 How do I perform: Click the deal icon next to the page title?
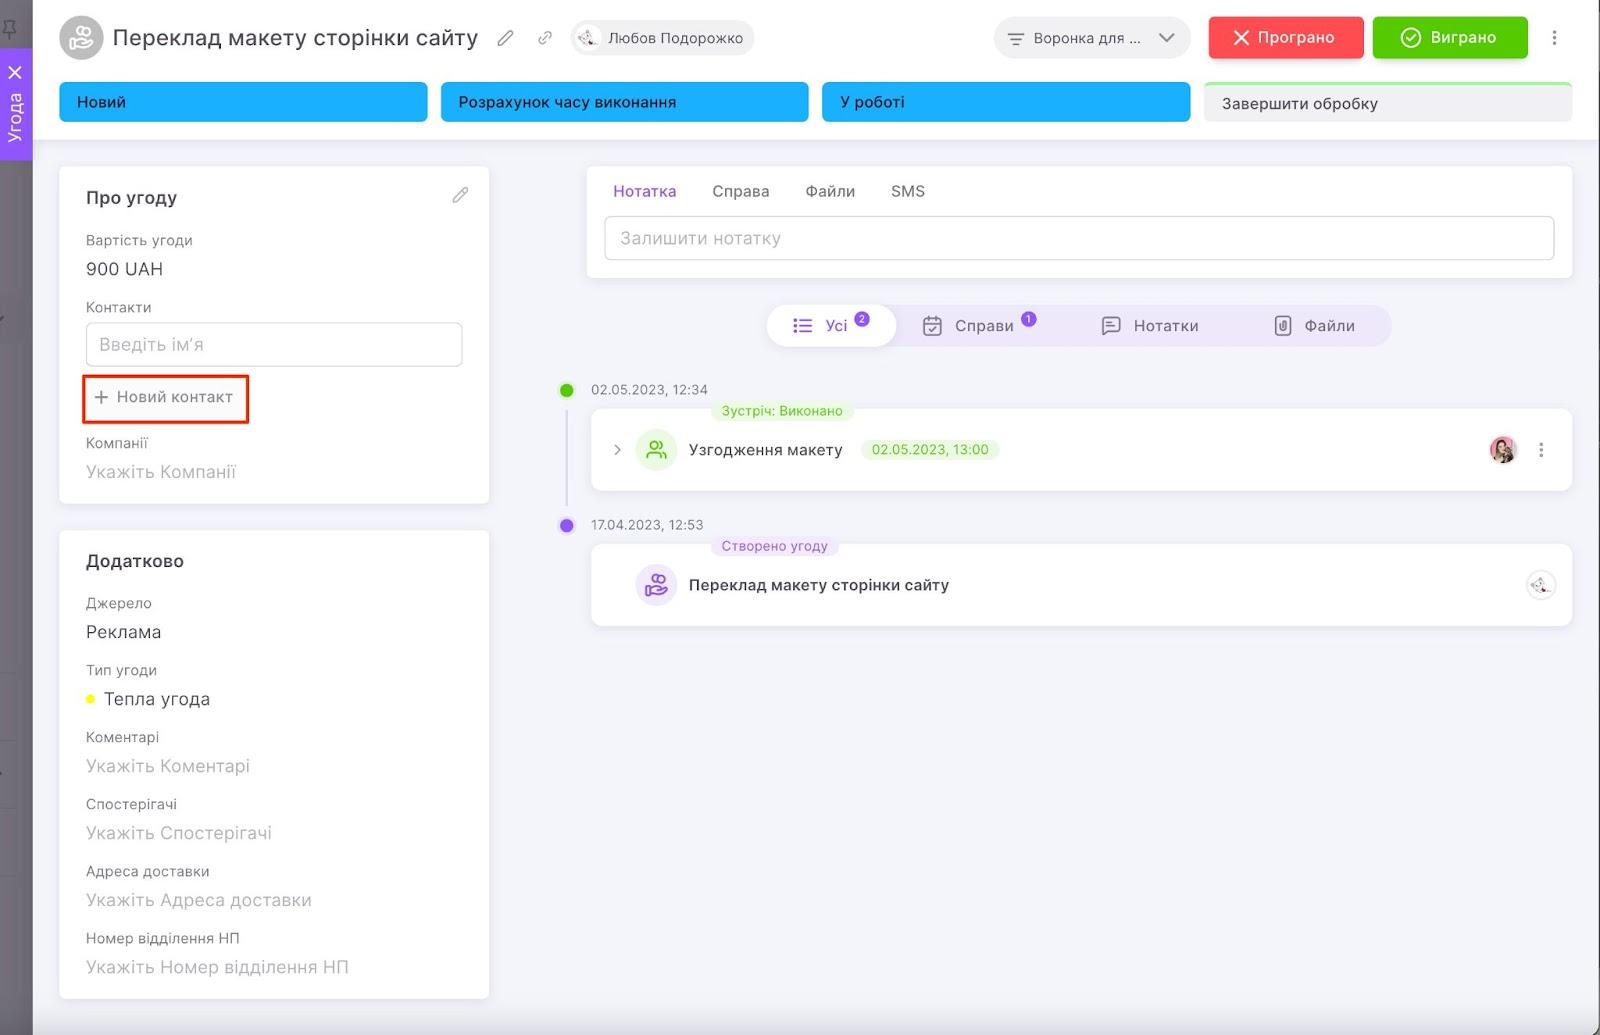coord(81,38)
